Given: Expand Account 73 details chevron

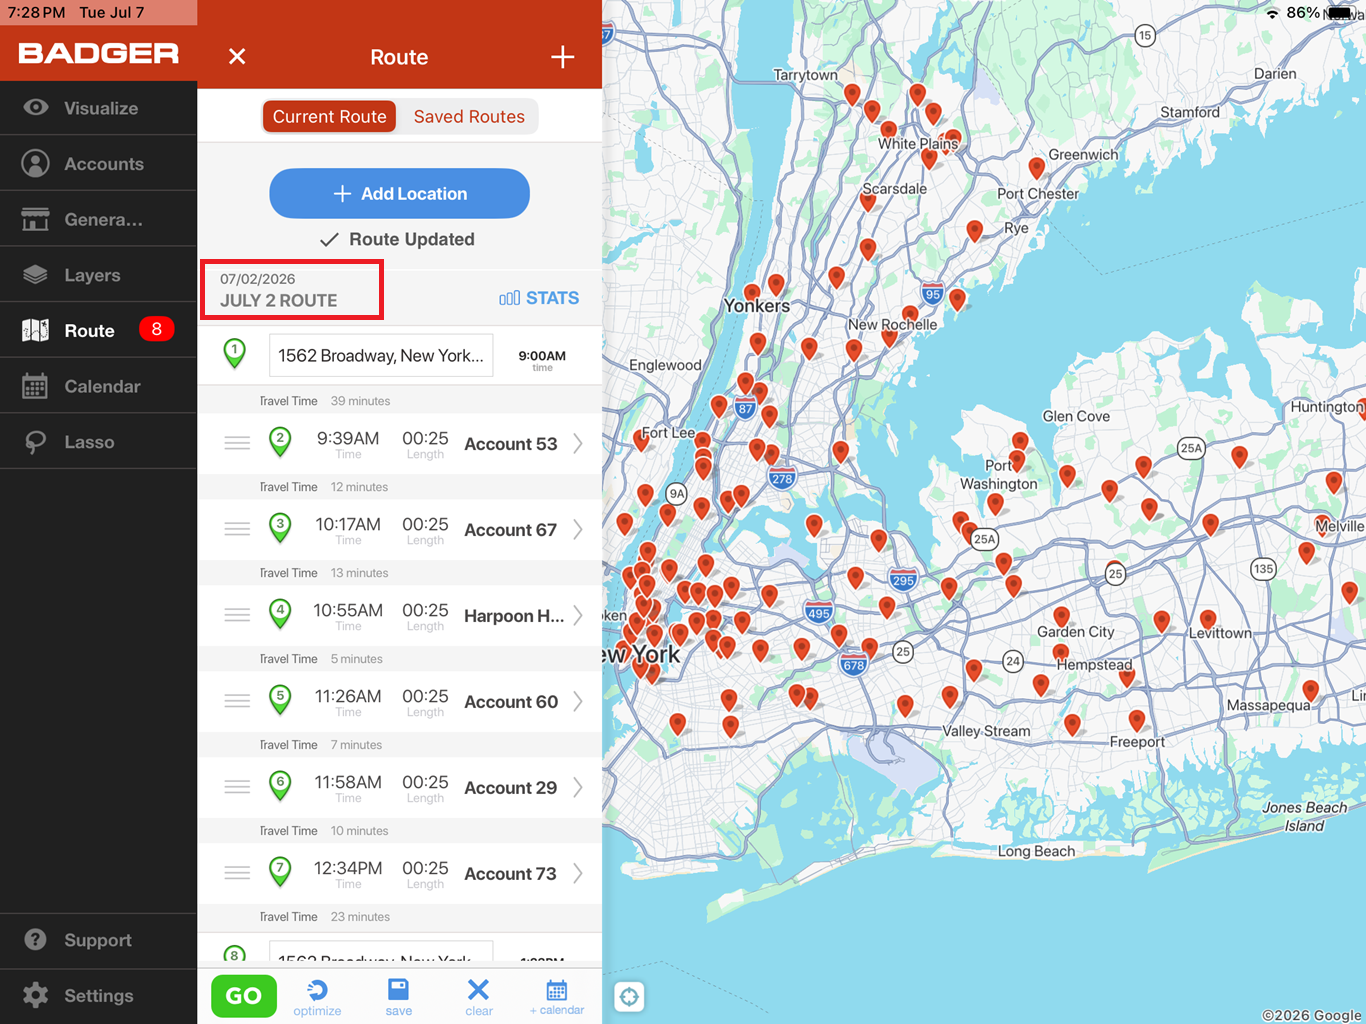Looking at the screenshot, I should tap(578, 873).
